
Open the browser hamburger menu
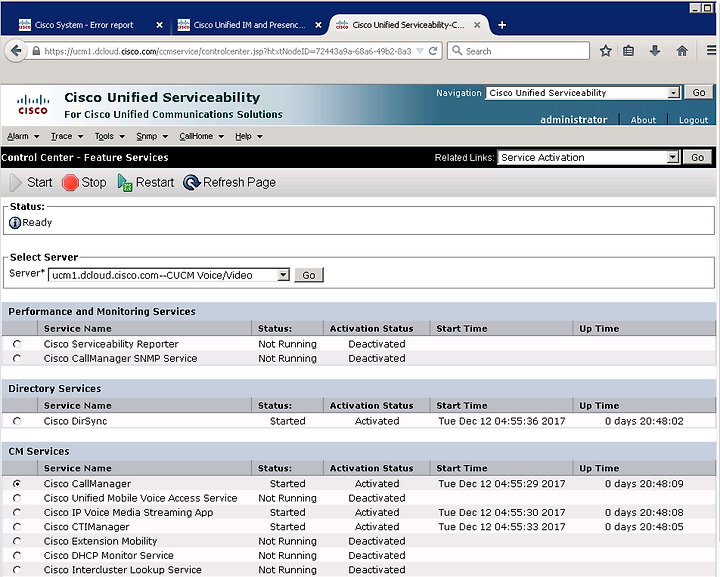click(x=711, y=50)
